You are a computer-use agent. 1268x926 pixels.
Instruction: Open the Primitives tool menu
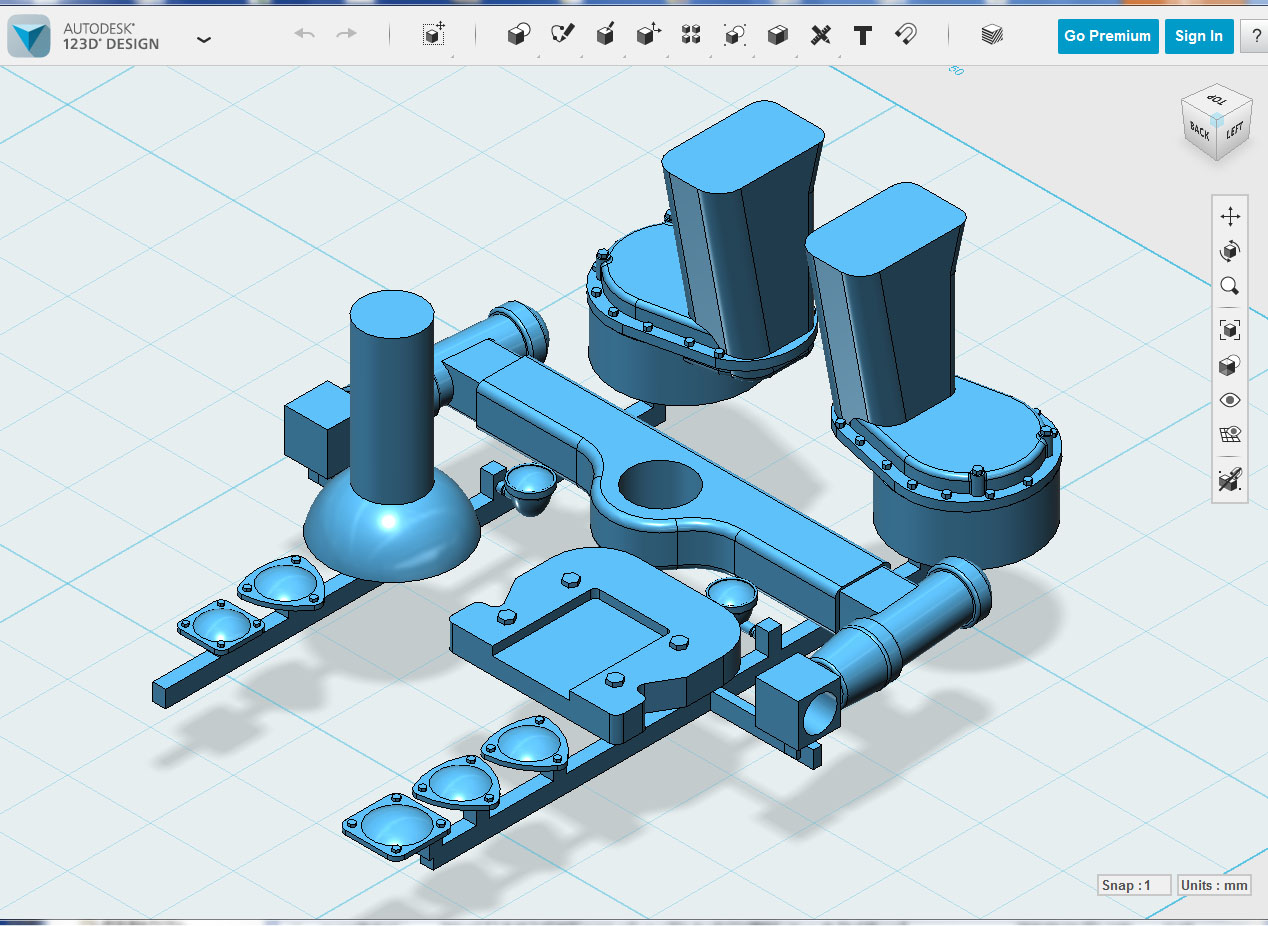point(518,35)
